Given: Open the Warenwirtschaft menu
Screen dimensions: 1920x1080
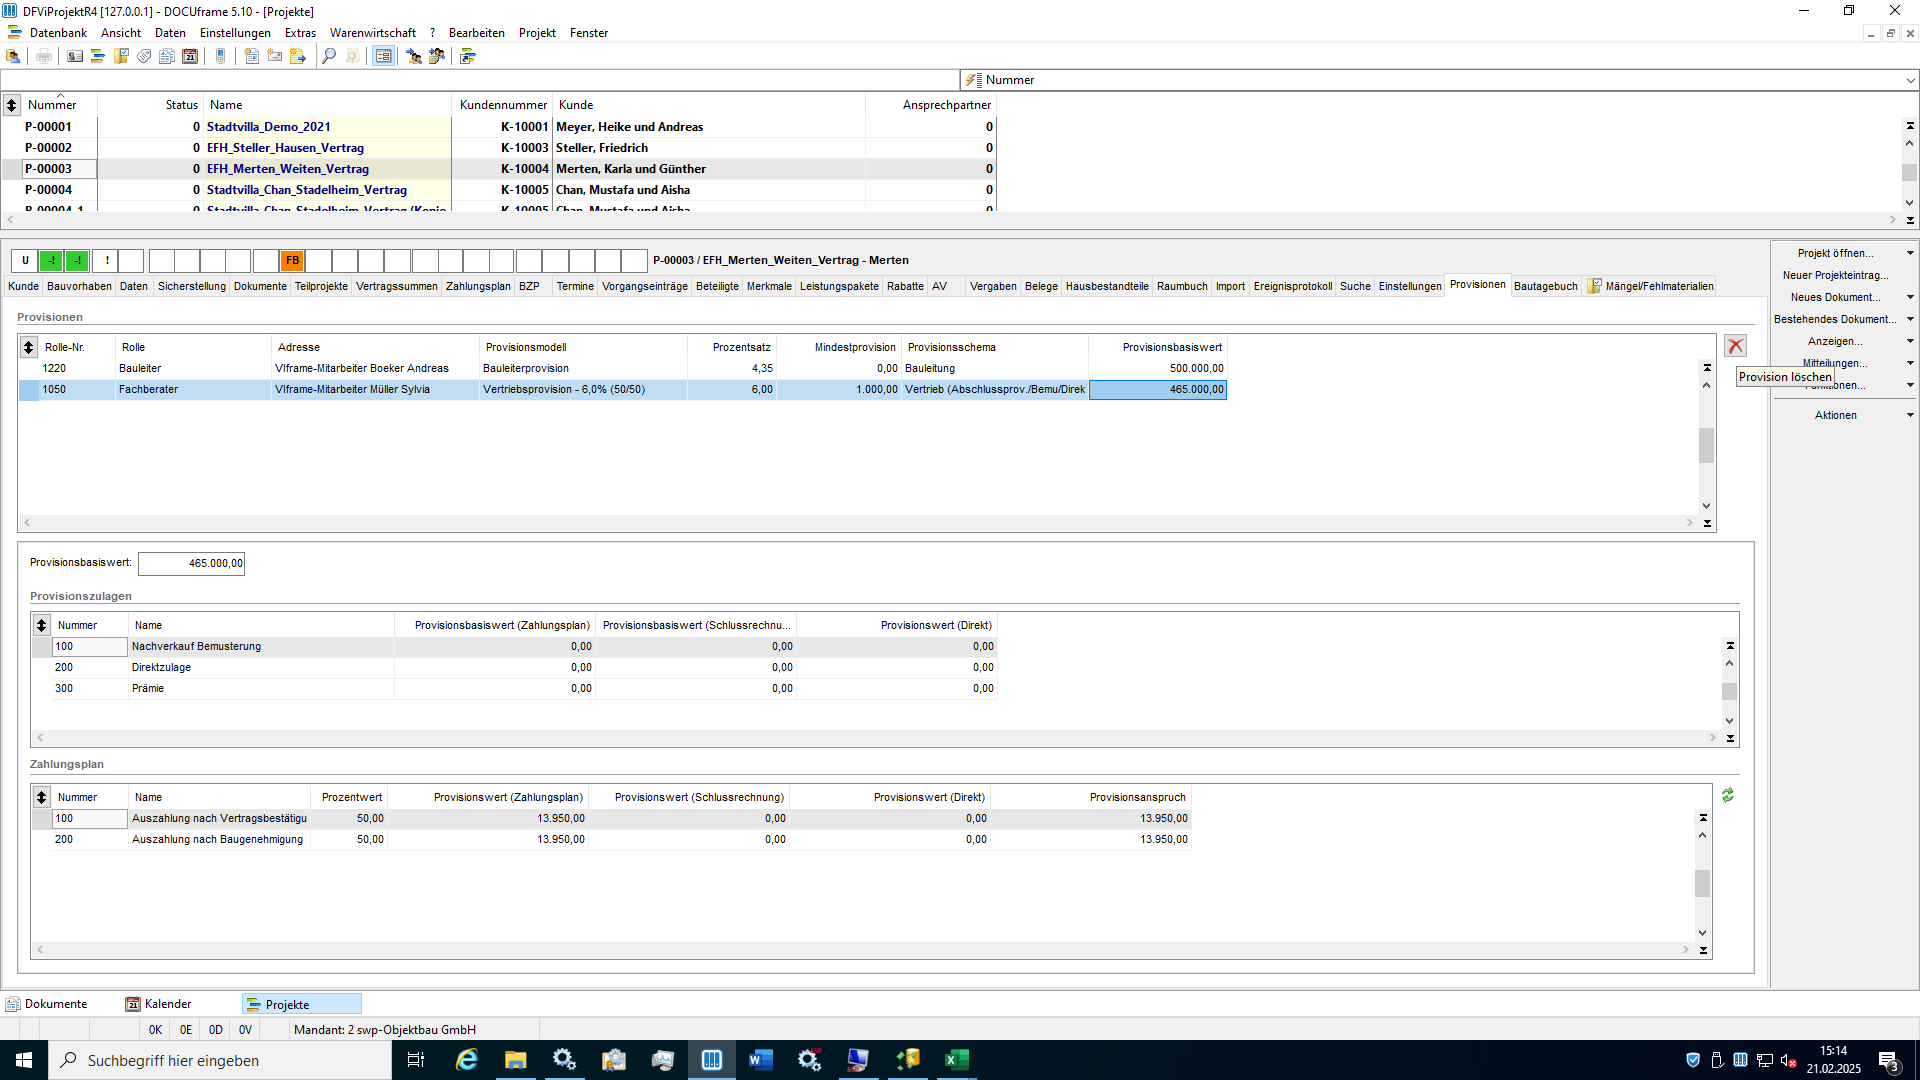Looking at the screenshot, I should [x=372, y=33].
